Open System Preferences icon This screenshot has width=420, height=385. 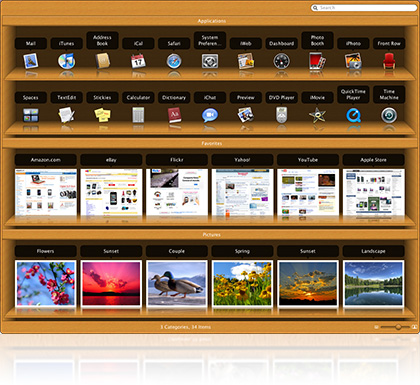(210, 61)
